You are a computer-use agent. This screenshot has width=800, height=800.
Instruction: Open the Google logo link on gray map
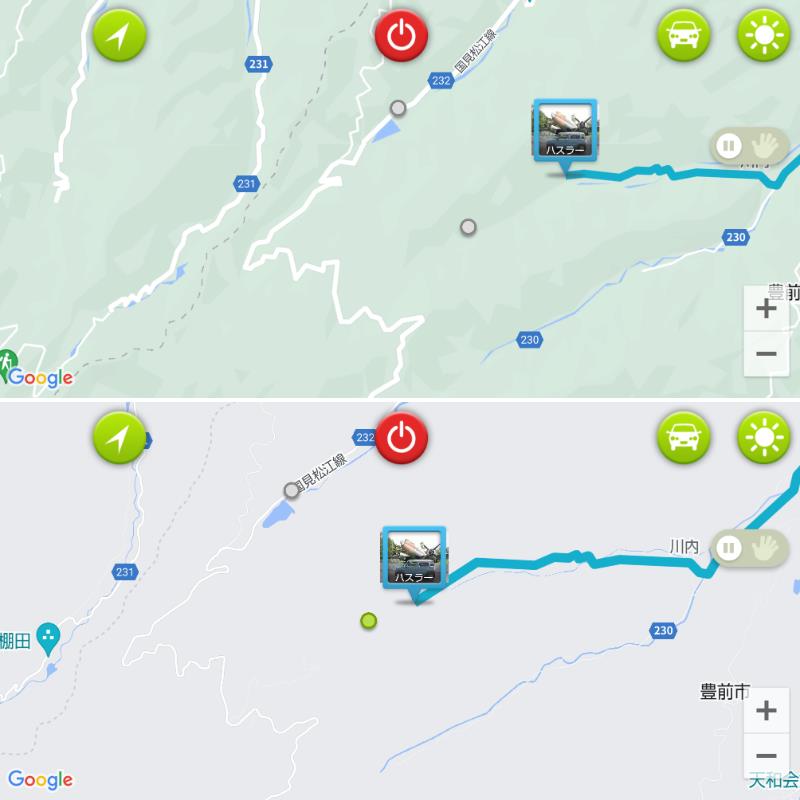coord(40,780)
